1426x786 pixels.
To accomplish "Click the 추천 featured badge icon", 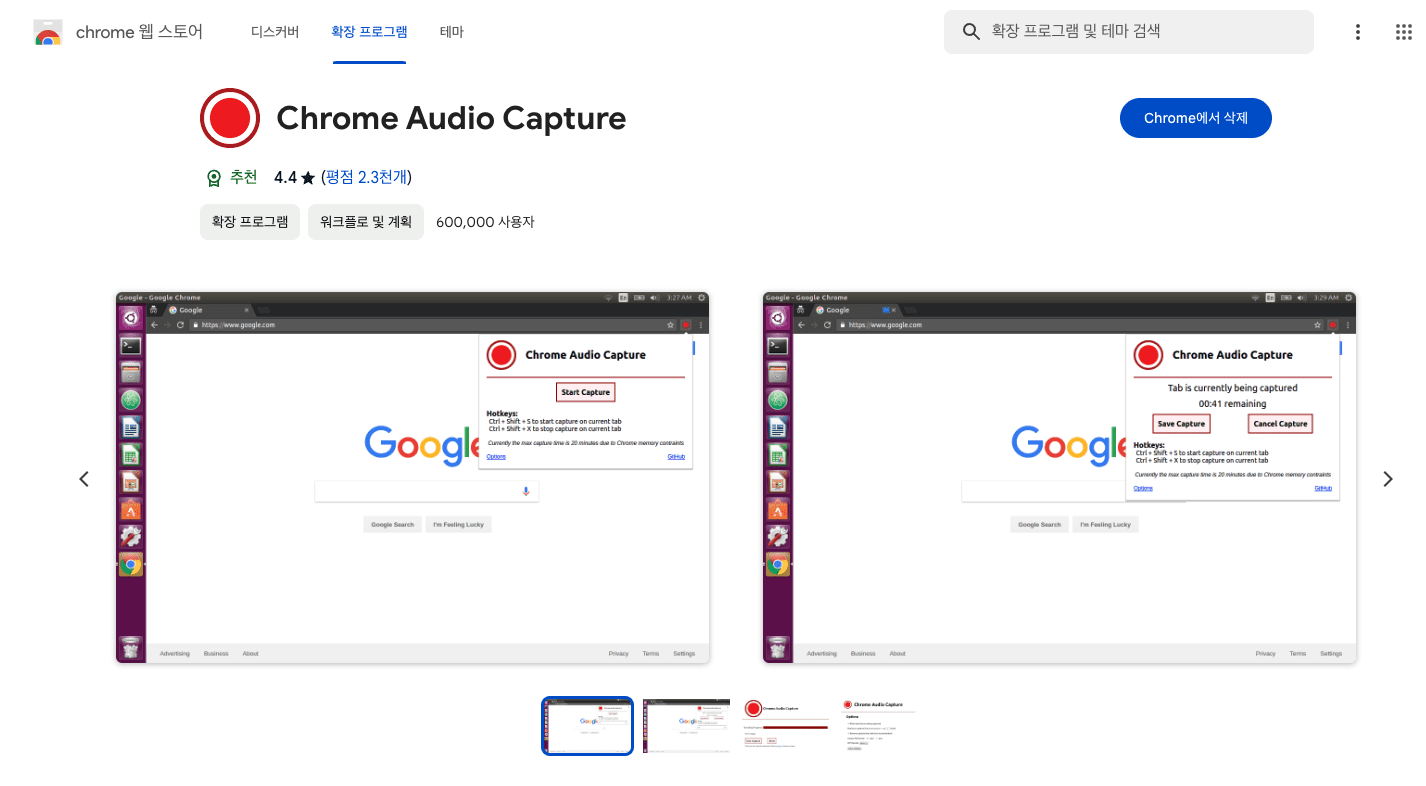I will [x=213, y=178].
